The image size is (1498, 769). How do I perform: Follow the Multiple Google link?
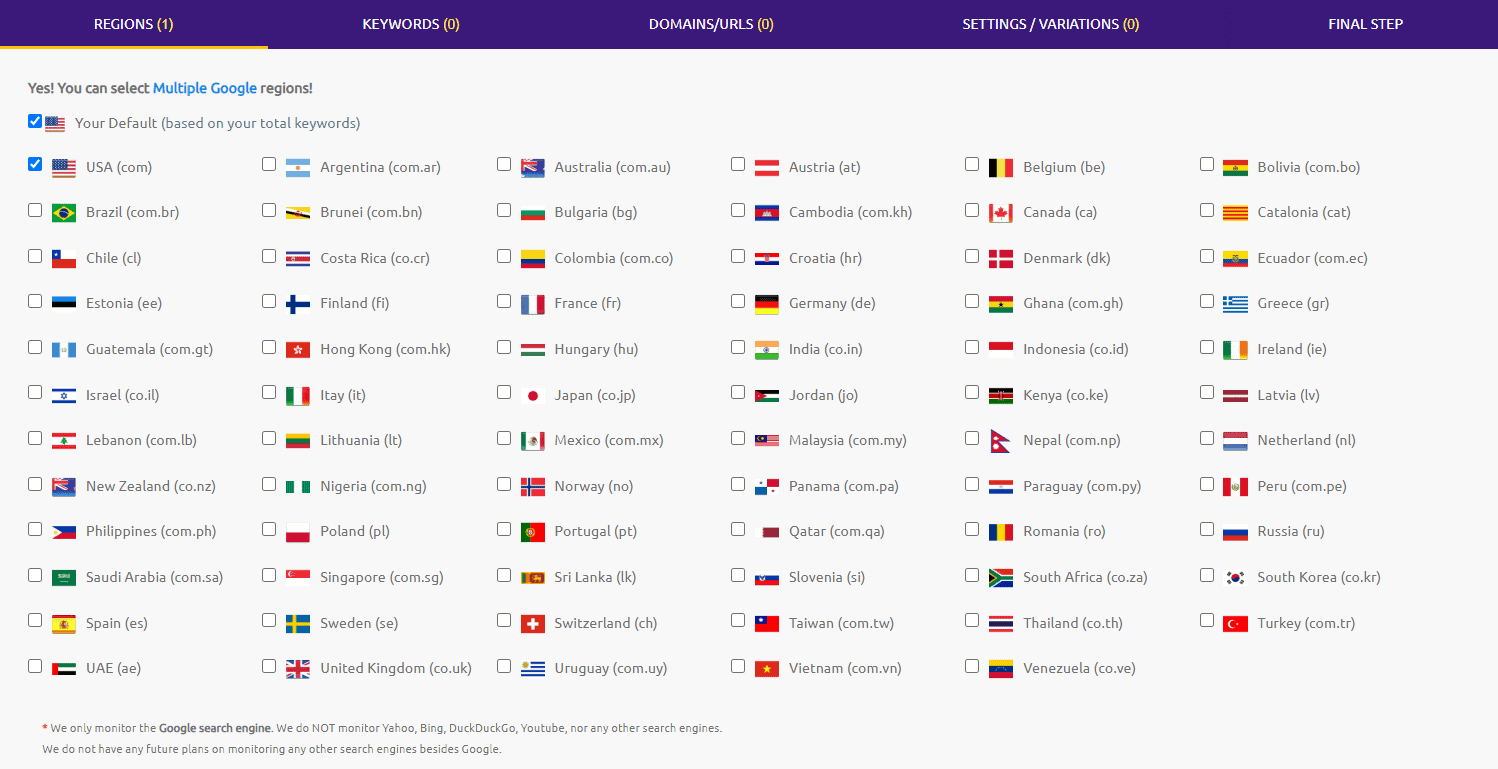(x=205, y=88)
